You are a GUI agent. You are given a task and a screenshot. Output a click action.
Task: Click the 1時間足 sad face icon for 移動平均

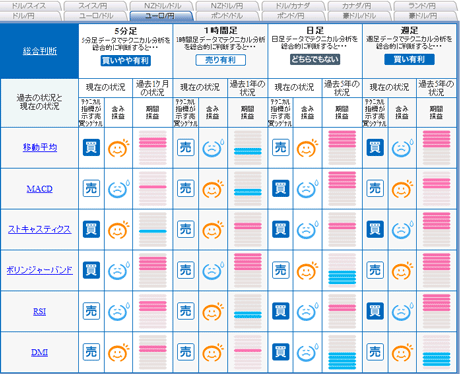[x=213, y=148]
